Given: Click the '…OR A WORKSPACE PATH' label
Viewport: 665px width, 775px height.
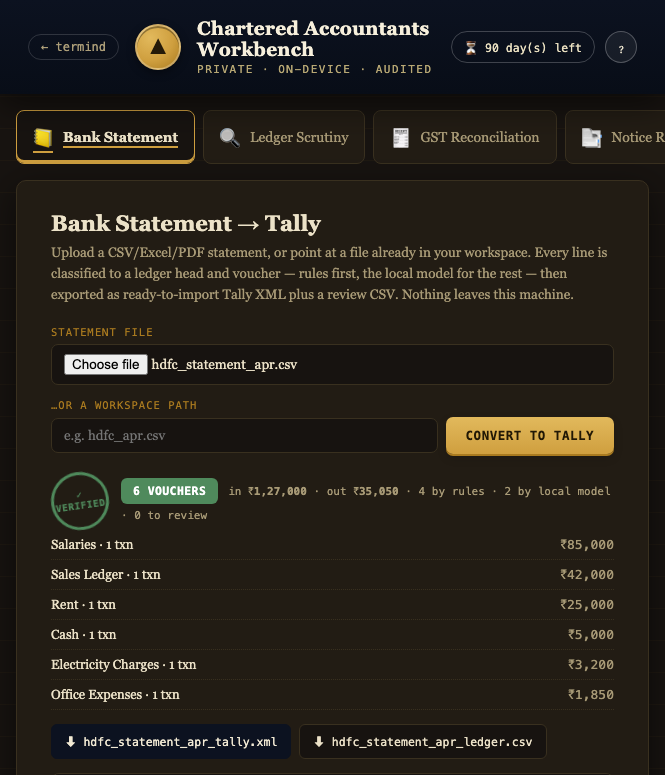Looking at the screenshot, I should (124, 405).
